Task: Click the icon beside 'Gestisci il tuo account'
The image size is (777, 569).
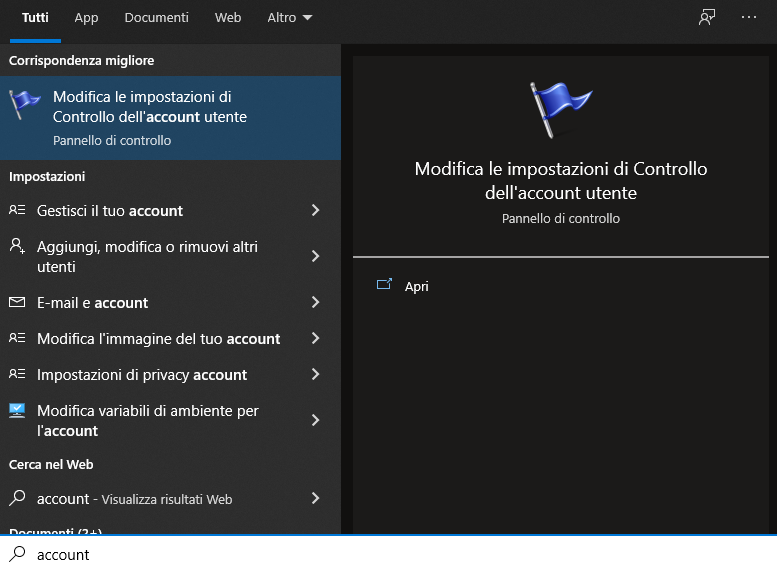Action: point(17,210)
